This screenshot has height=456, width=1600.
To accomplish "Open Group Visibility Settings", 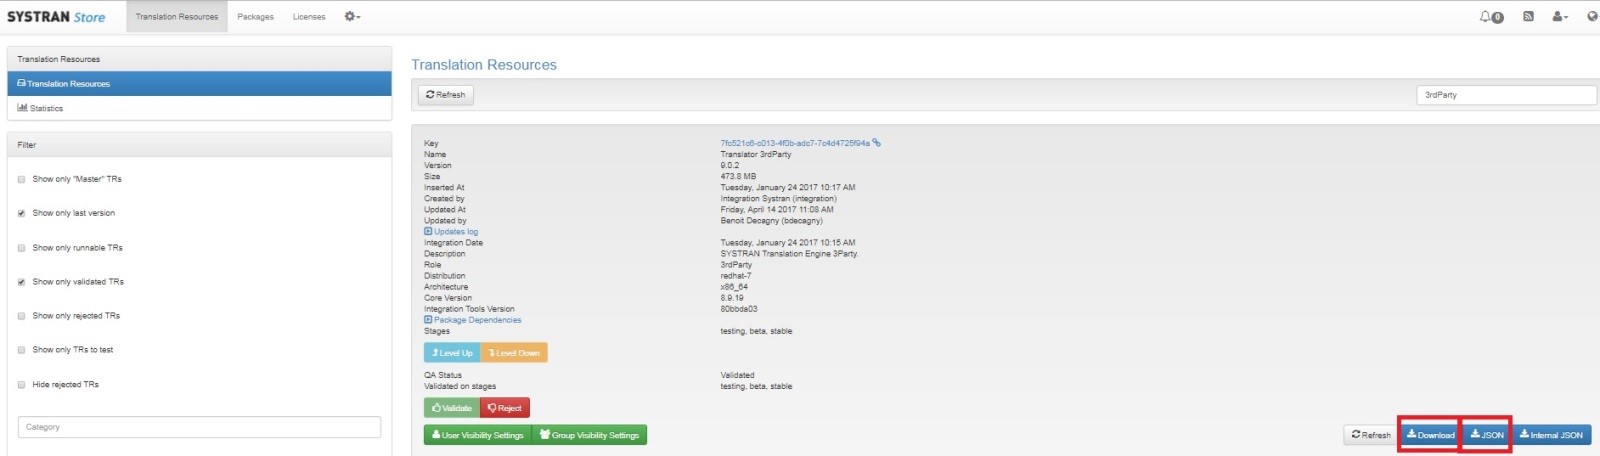I will click(x=589, y=435).
